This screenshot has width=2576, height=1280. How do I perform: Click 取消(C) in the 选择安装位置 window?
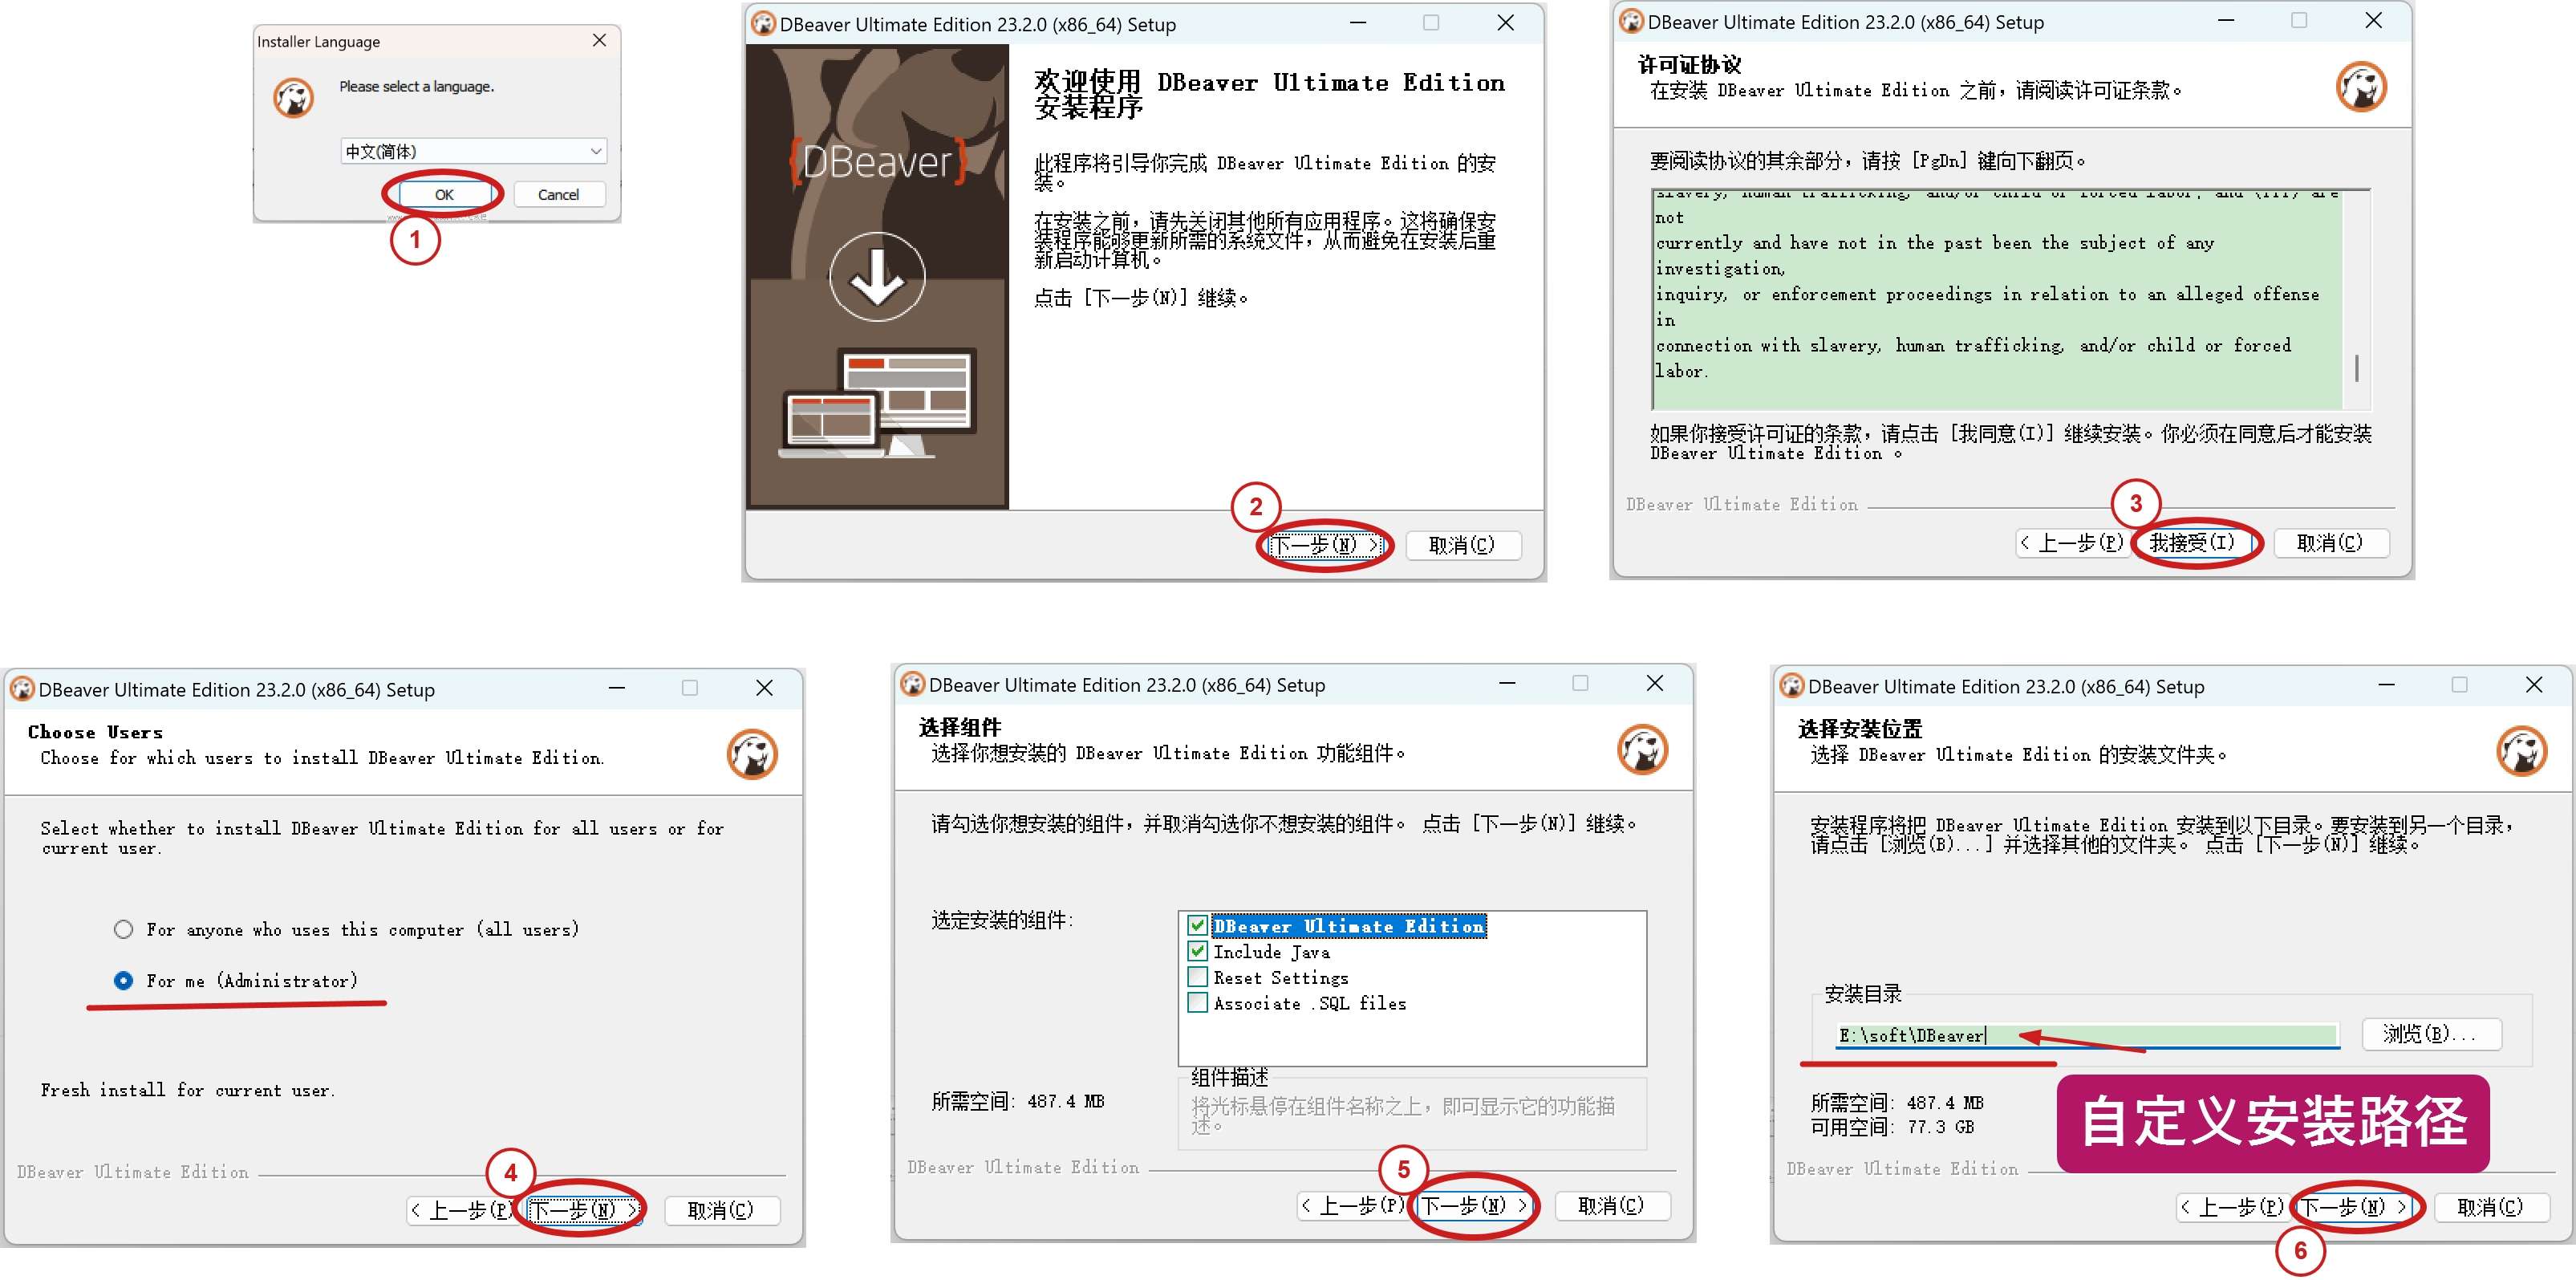click(x=2491, y=1208)
